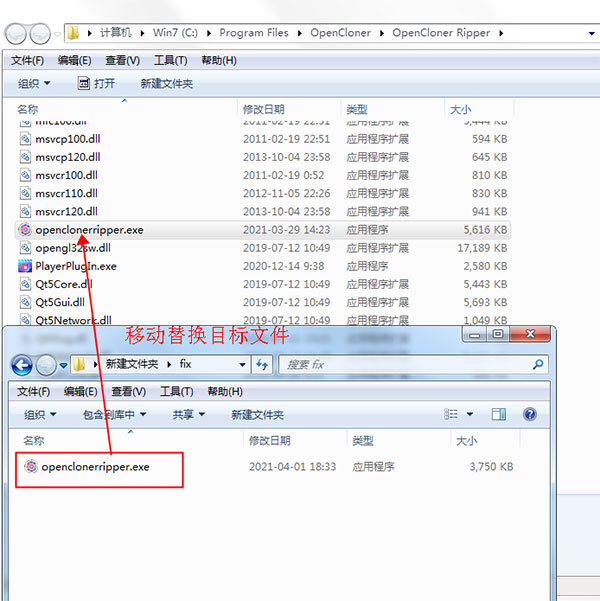Click 新建文件夹 button in OpenCloner Ripper window
The image size is (600, 601).
(x=166, y=83)
